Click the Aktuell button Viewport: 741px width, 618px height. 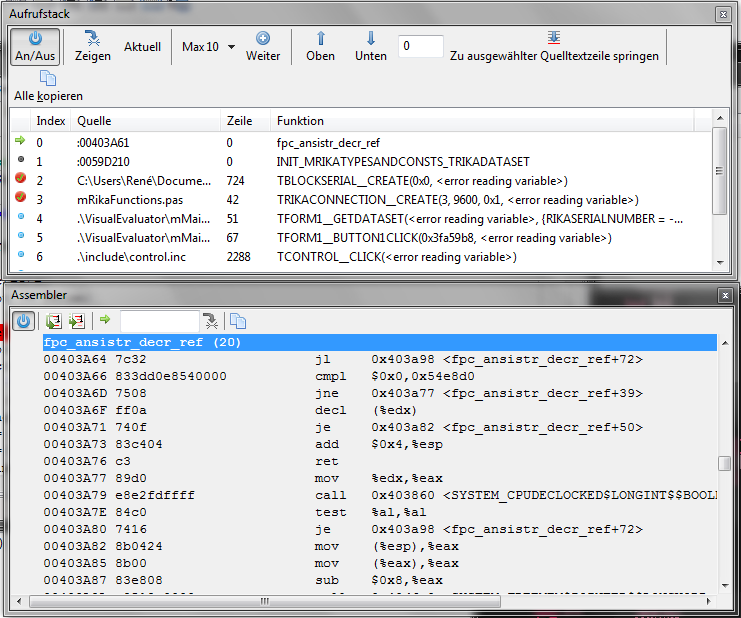[x=142, y=47]
